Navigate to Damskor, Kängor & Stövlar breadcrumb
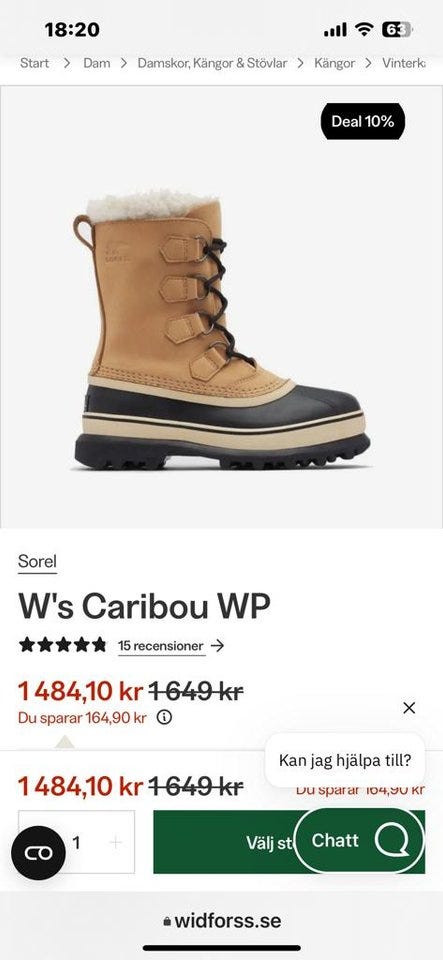Viewport: 443px width, 960px height. 212,63
